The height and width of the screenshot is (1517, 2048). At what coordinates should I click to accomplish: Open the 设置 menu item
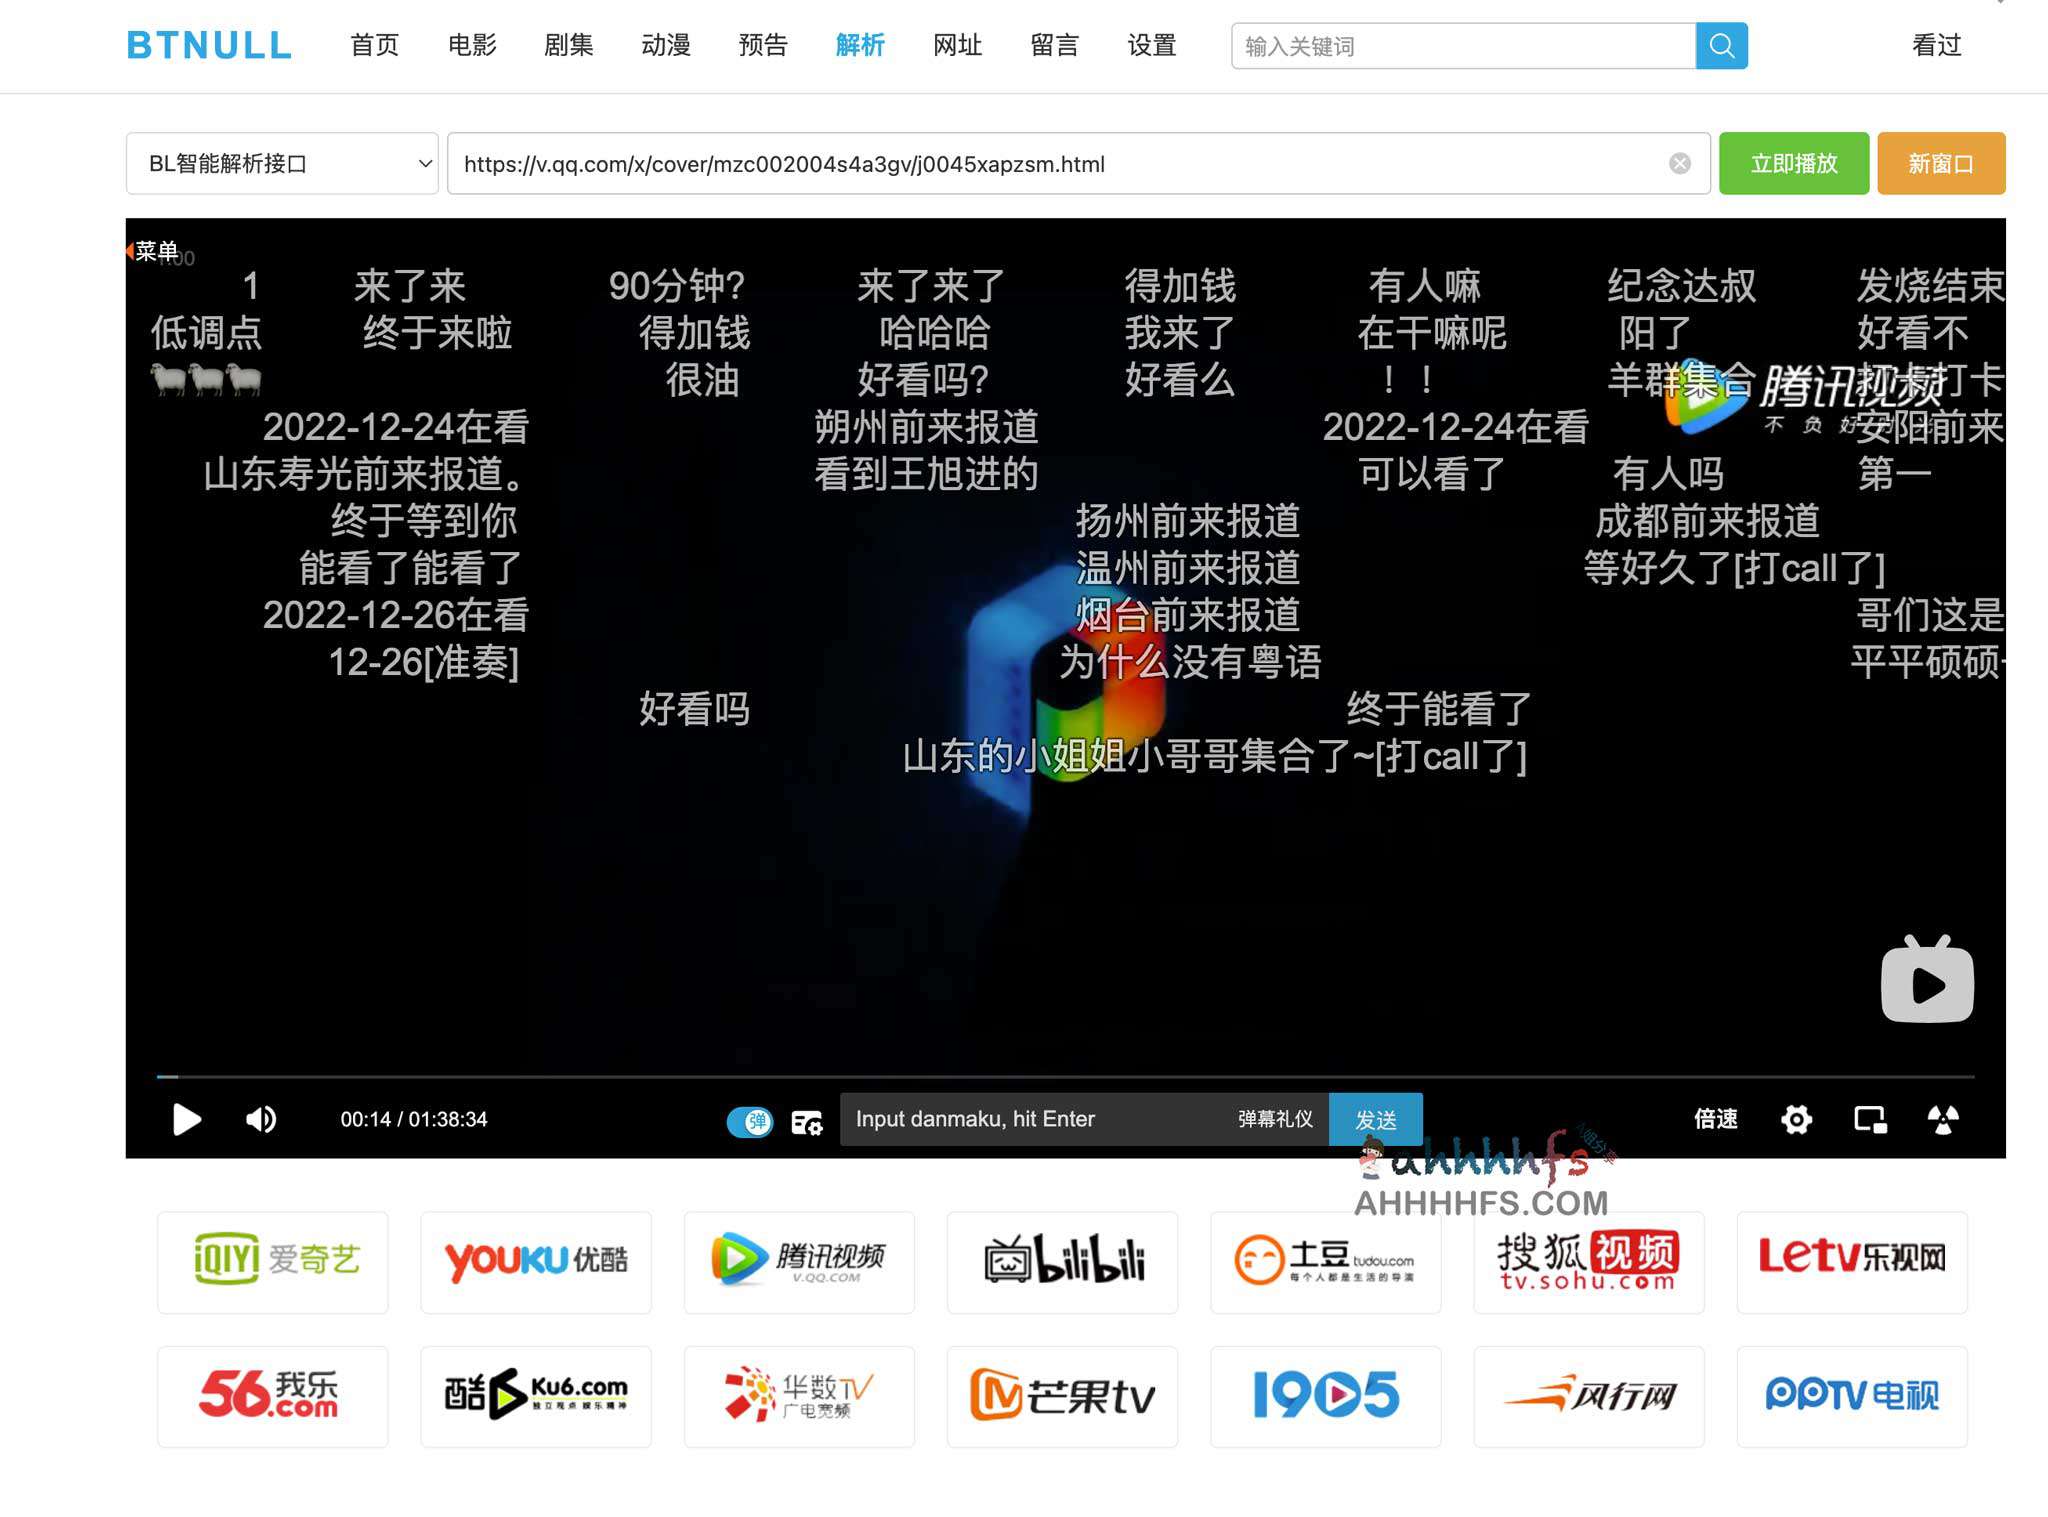pyautogui.click(x=1151, y=45)
